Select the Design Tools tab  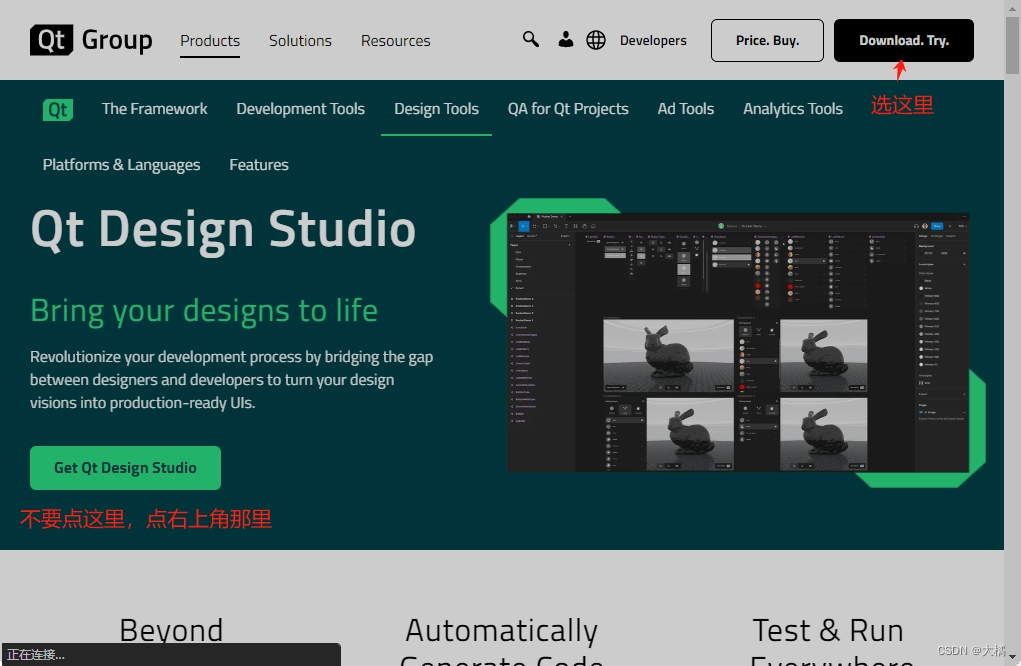pos(436,109)
